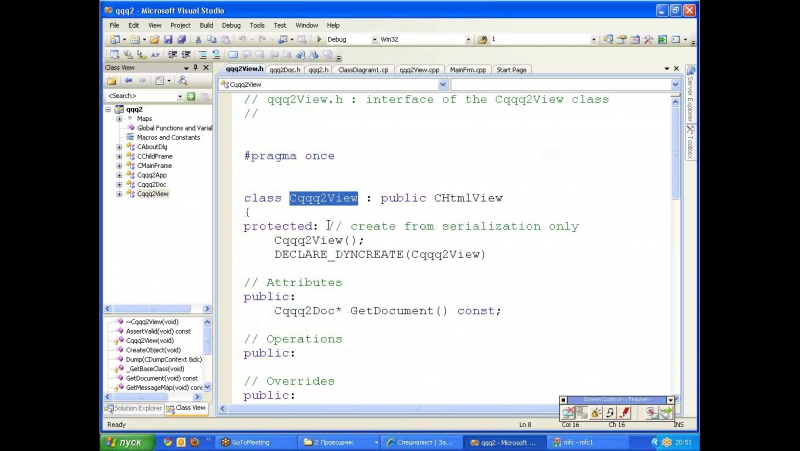
Task: Click the red pen icon in floating toolbar
Action: point(625,412)
